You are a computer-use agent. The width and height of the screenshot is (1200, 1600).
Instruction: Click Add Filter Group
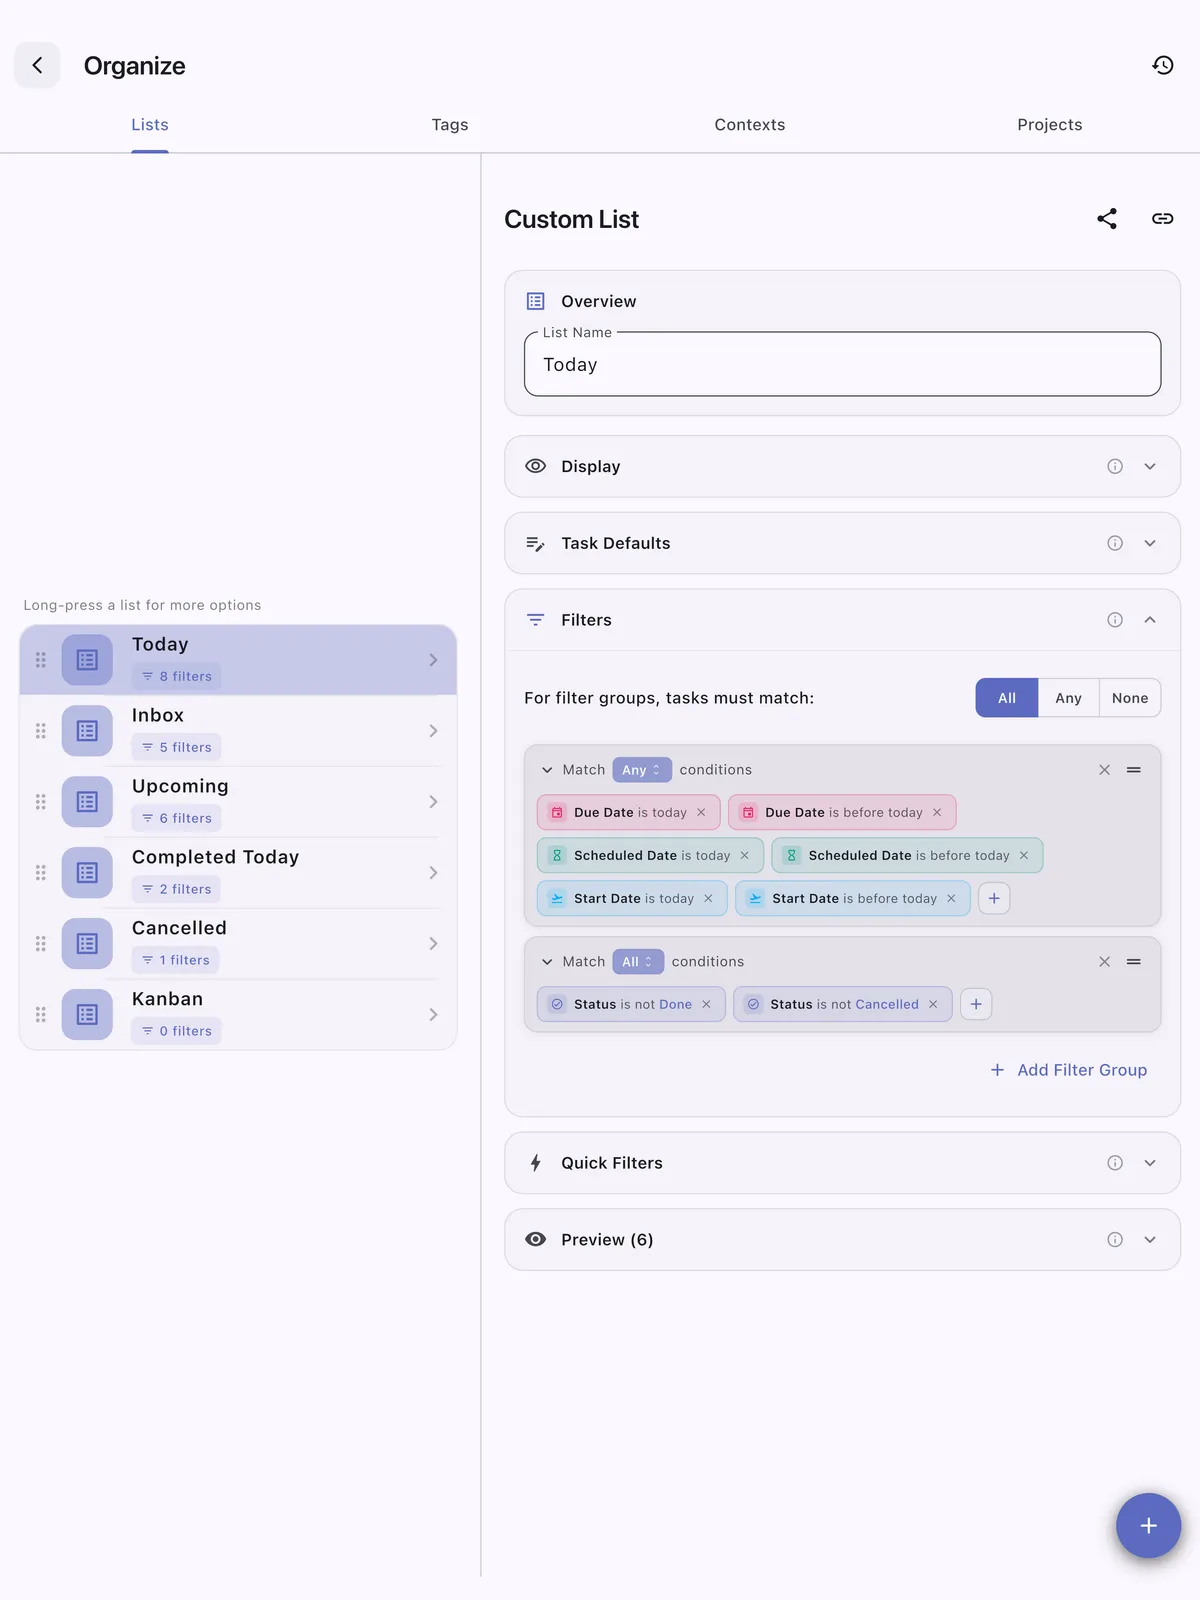(1068, 1070)
